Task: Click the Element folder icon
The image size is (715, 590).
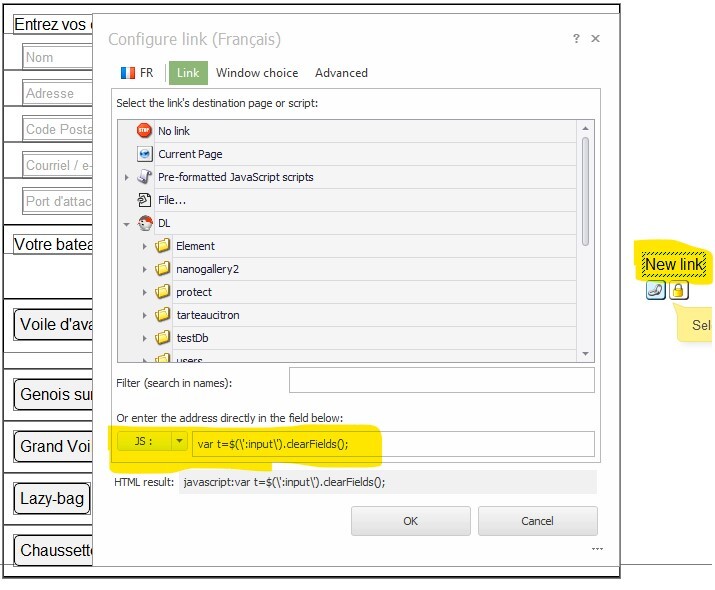Action: [x=162, y=246]
